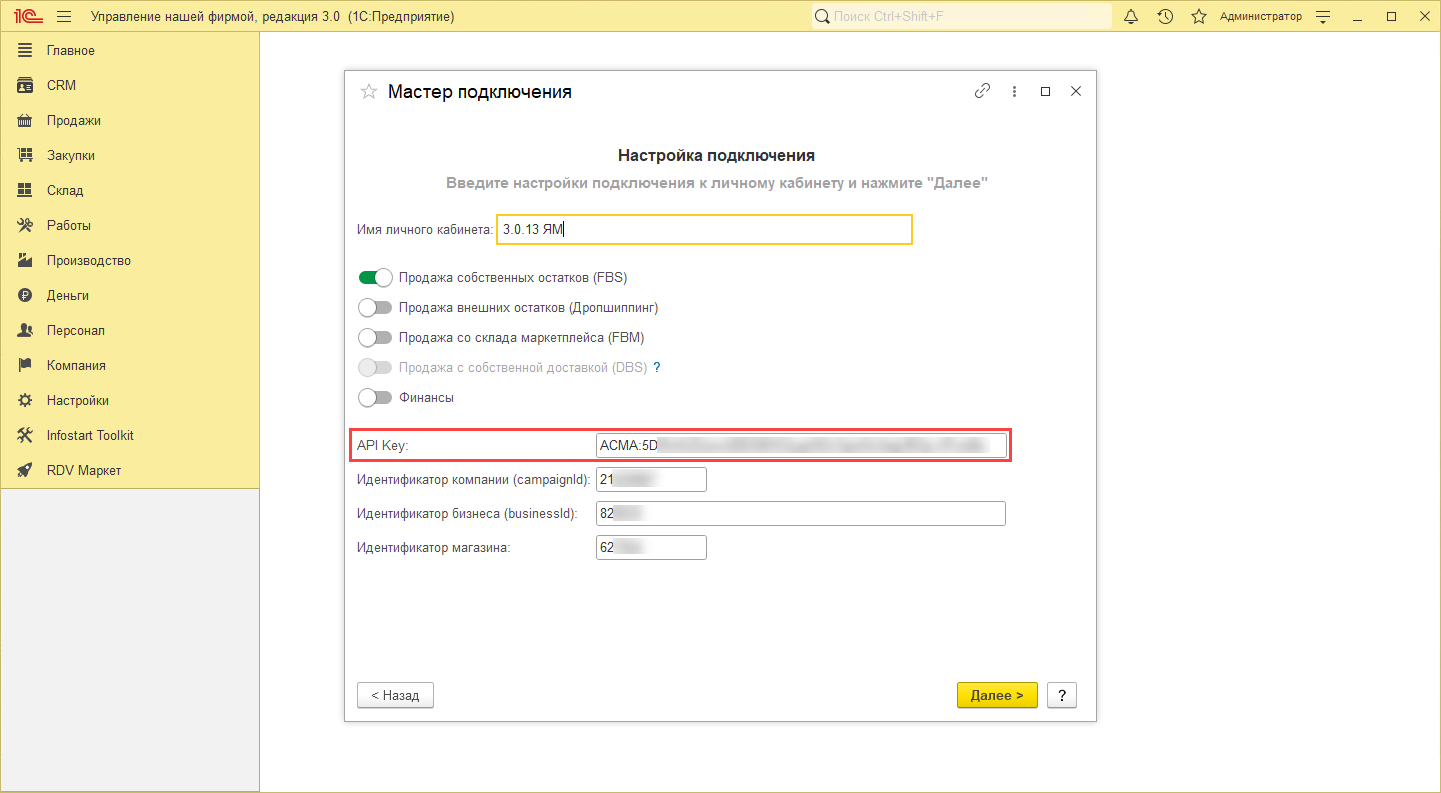Select the Компания menu label
The image size is (1441, 793).
pyautogui.click(x=76, y=365)
